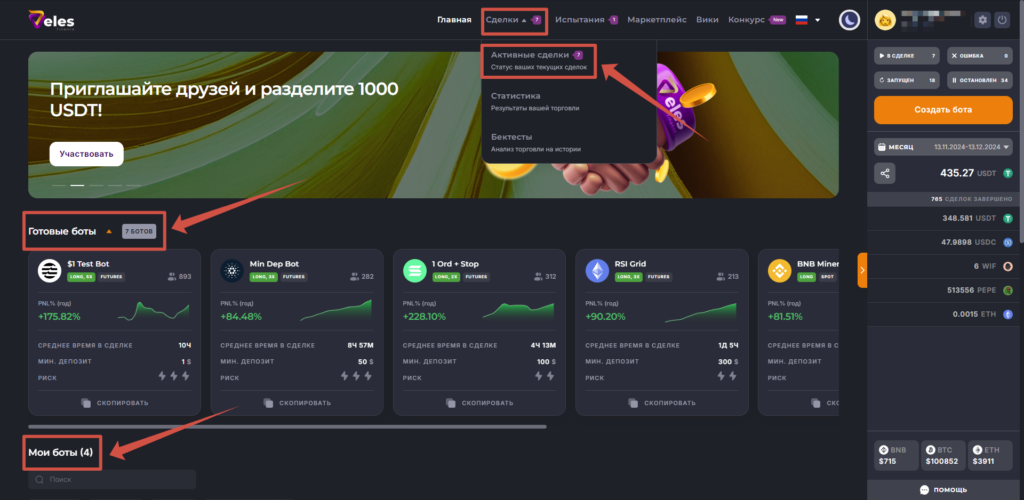Screen dimensions: 1024x500
Task: Open account settings gear icon
Action: 982,20
